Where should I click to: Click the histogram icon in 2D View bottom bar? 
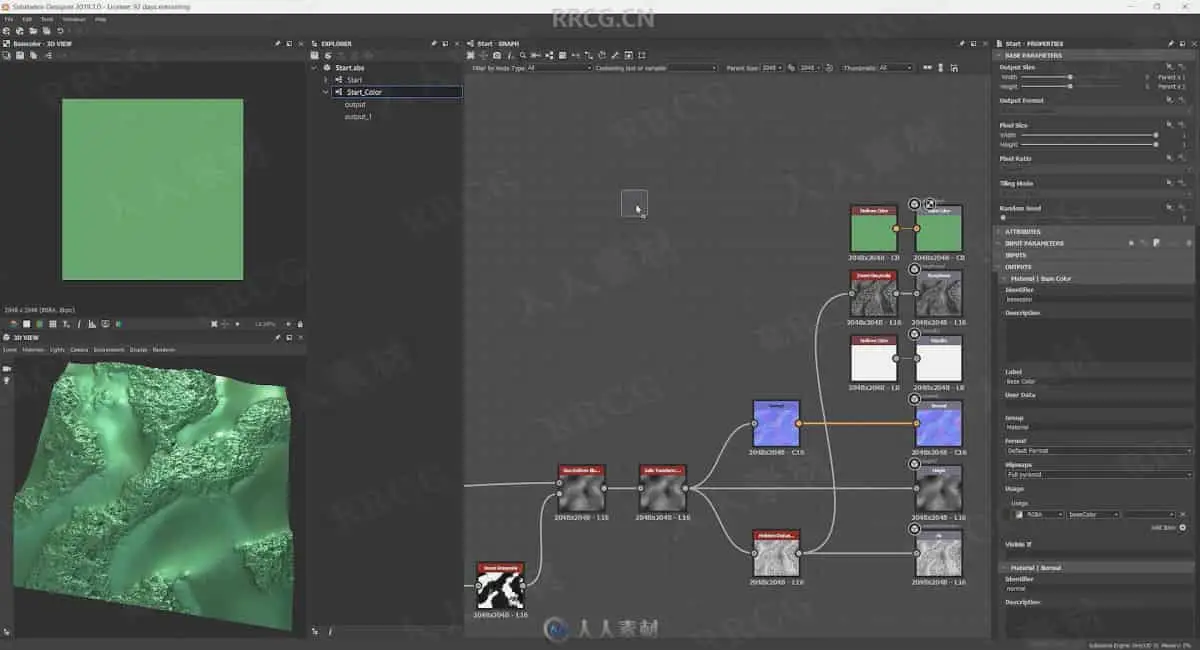[x=91, y=324]
